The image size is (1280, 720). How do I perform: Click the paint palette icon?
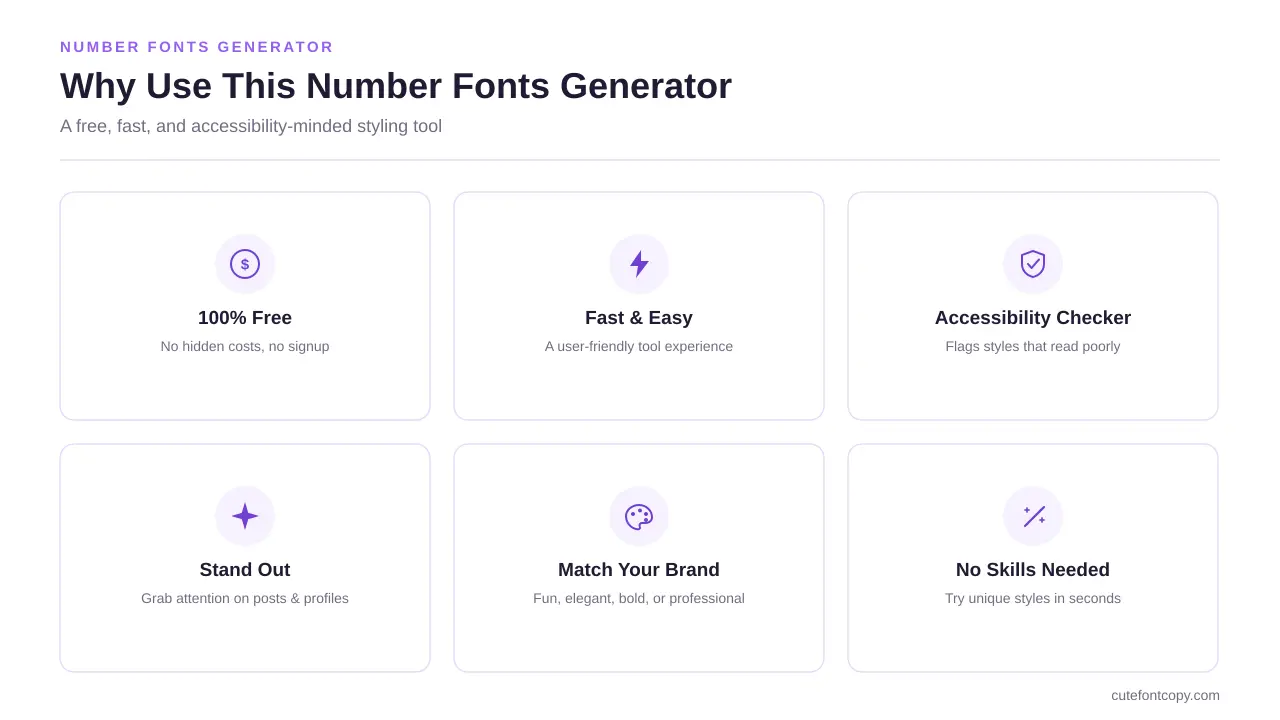[x=639, y=516]
